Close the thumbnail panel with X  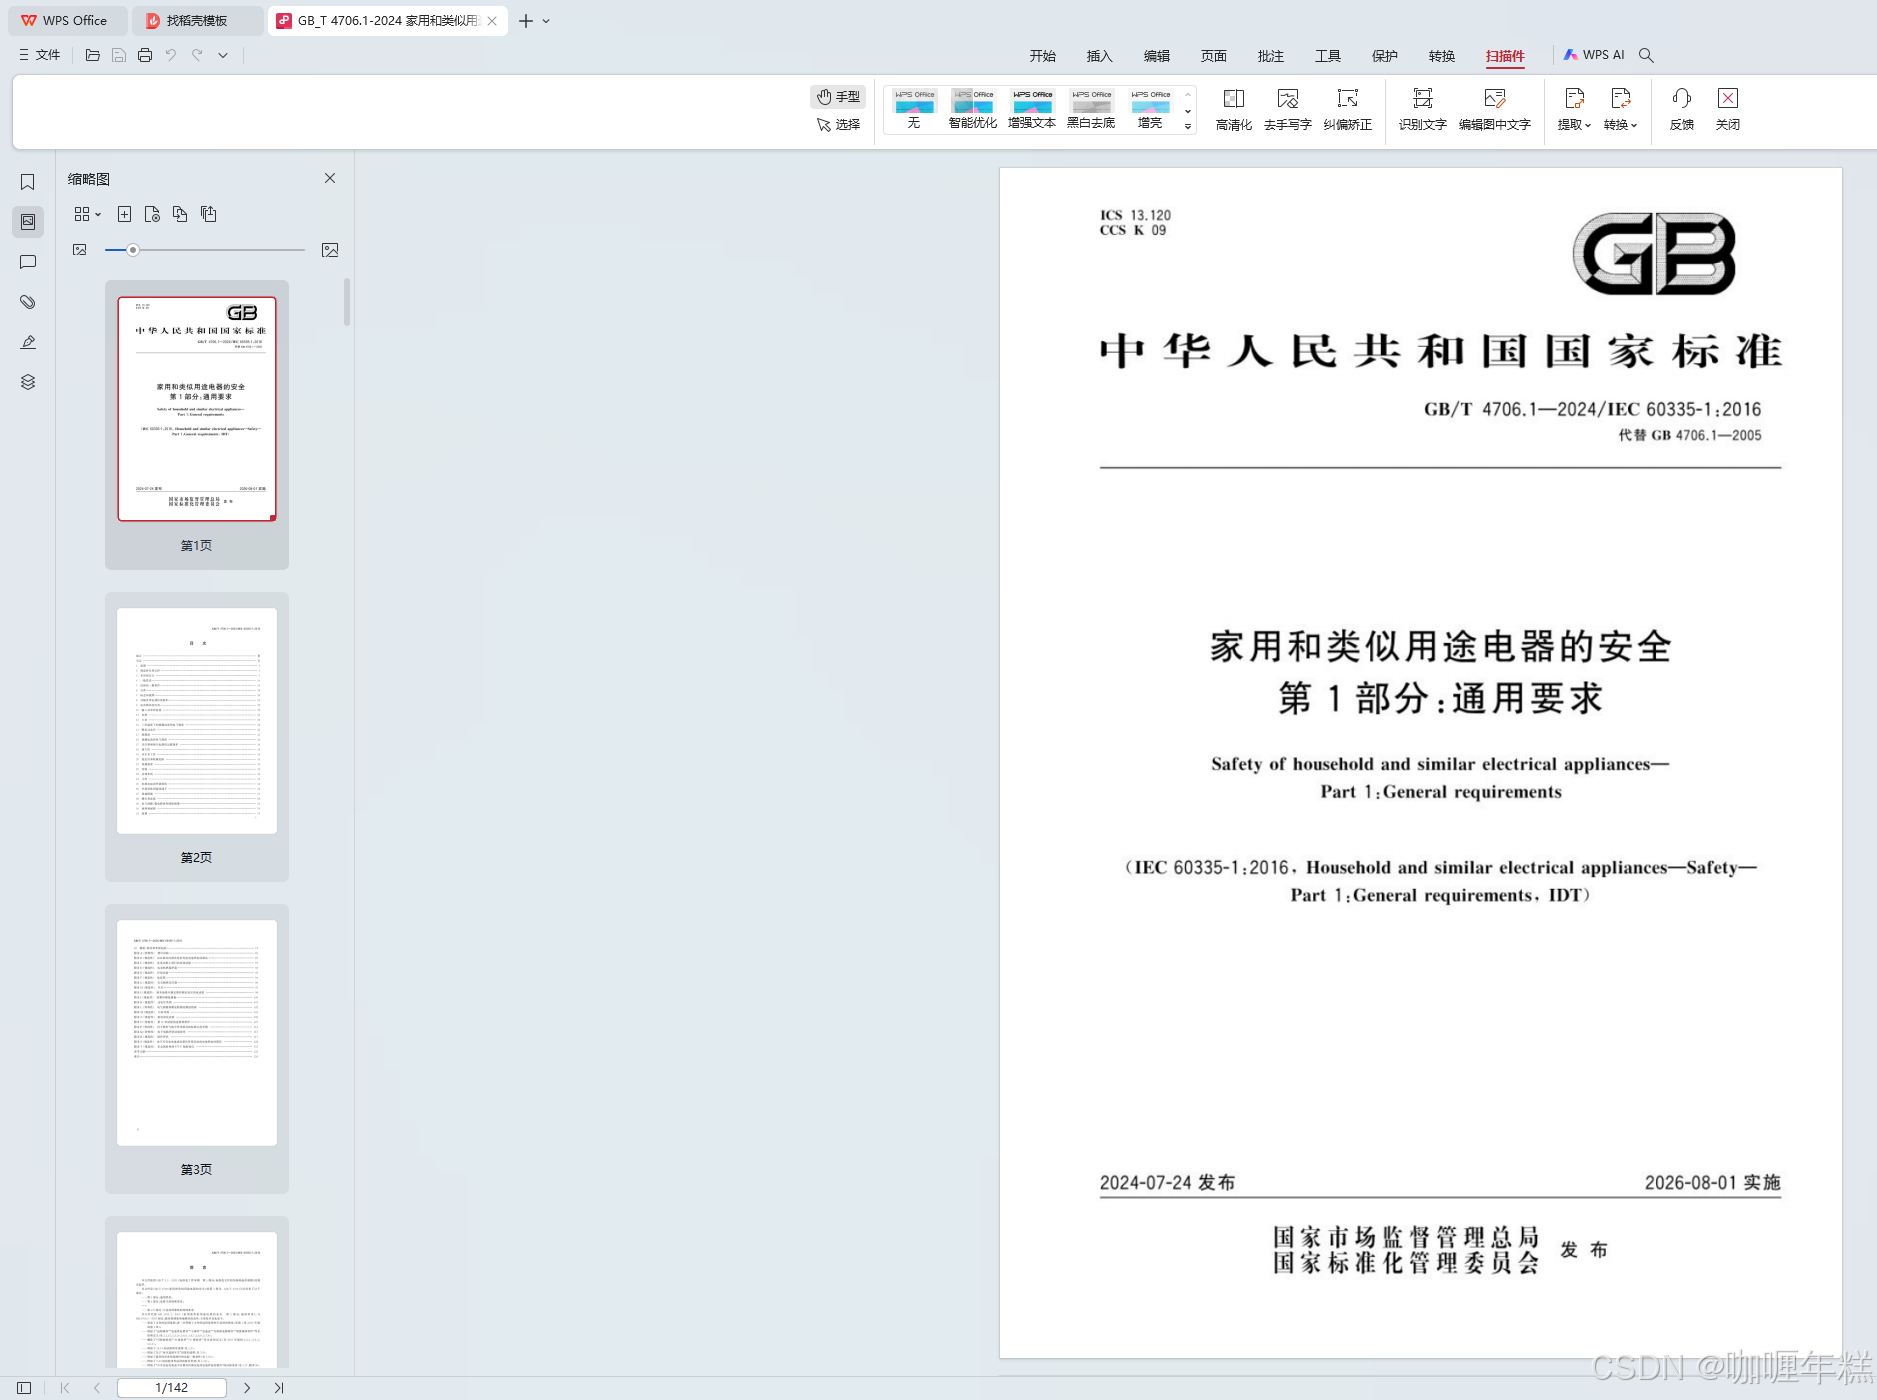330,178
